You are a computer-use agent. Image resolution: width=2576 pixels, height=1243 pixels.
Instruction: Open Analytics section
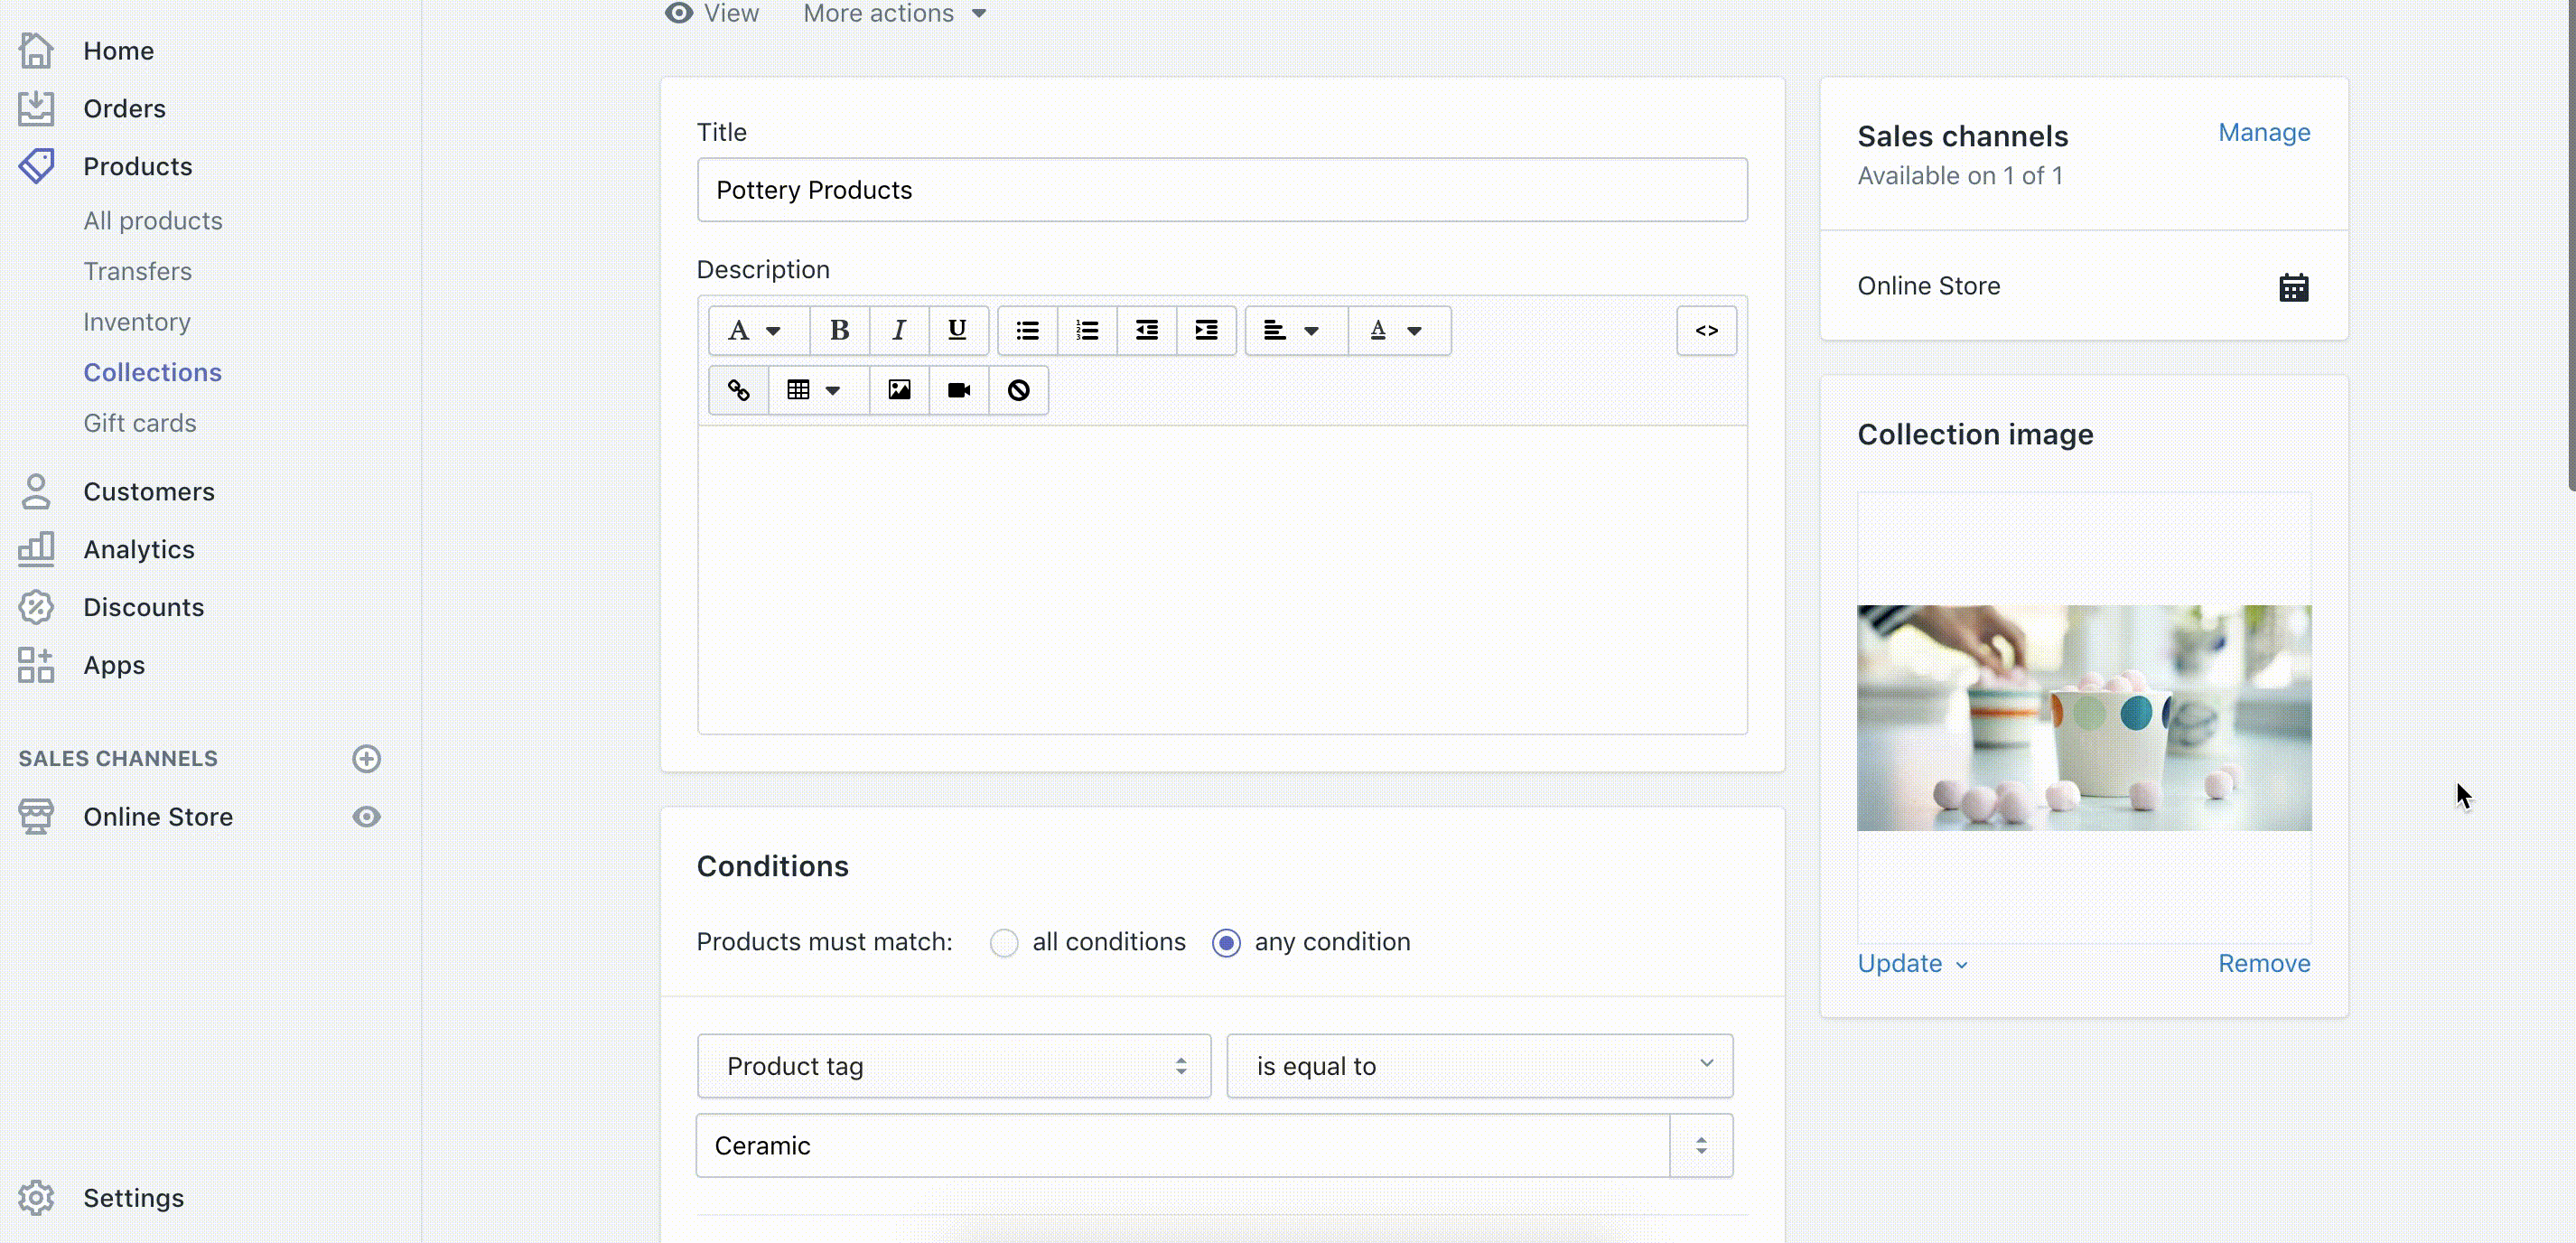click(139, 549)
